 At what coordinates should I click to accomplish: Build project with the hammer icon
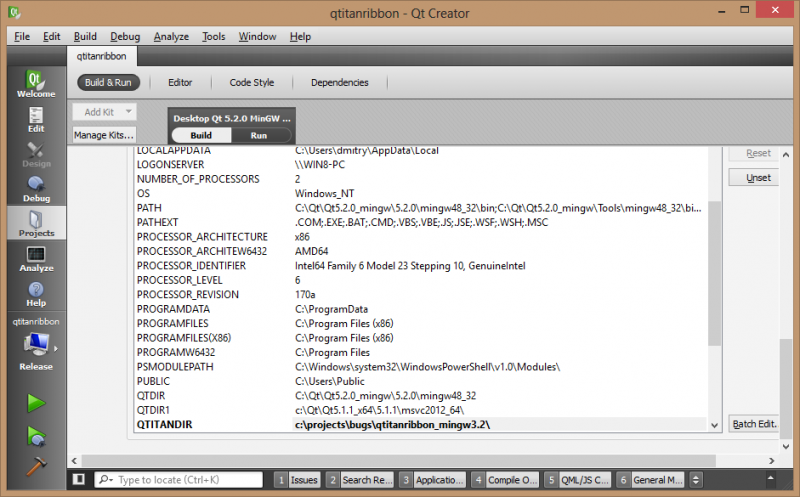tap(36, 465)
